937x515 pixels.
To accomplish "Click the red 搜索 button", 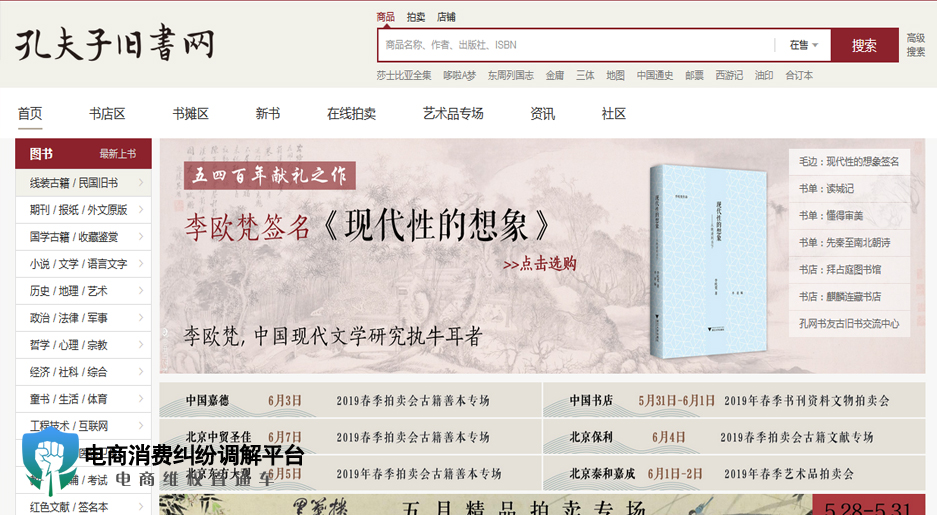I will pos(864,45).
